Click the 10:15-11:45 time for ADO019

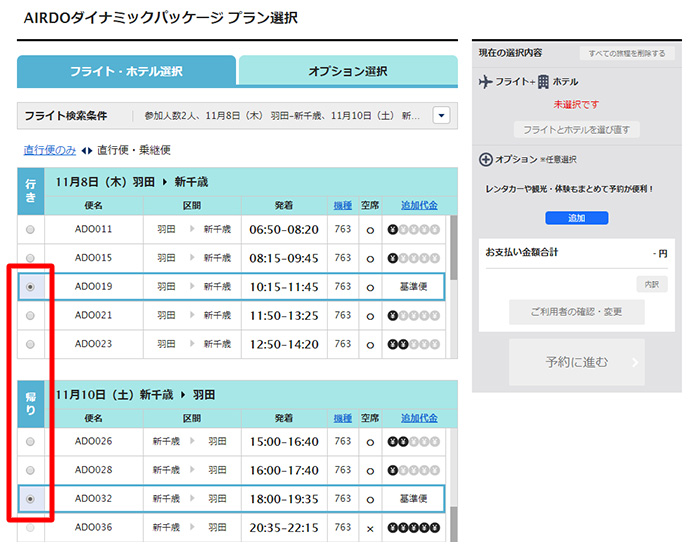pos(284,287)
